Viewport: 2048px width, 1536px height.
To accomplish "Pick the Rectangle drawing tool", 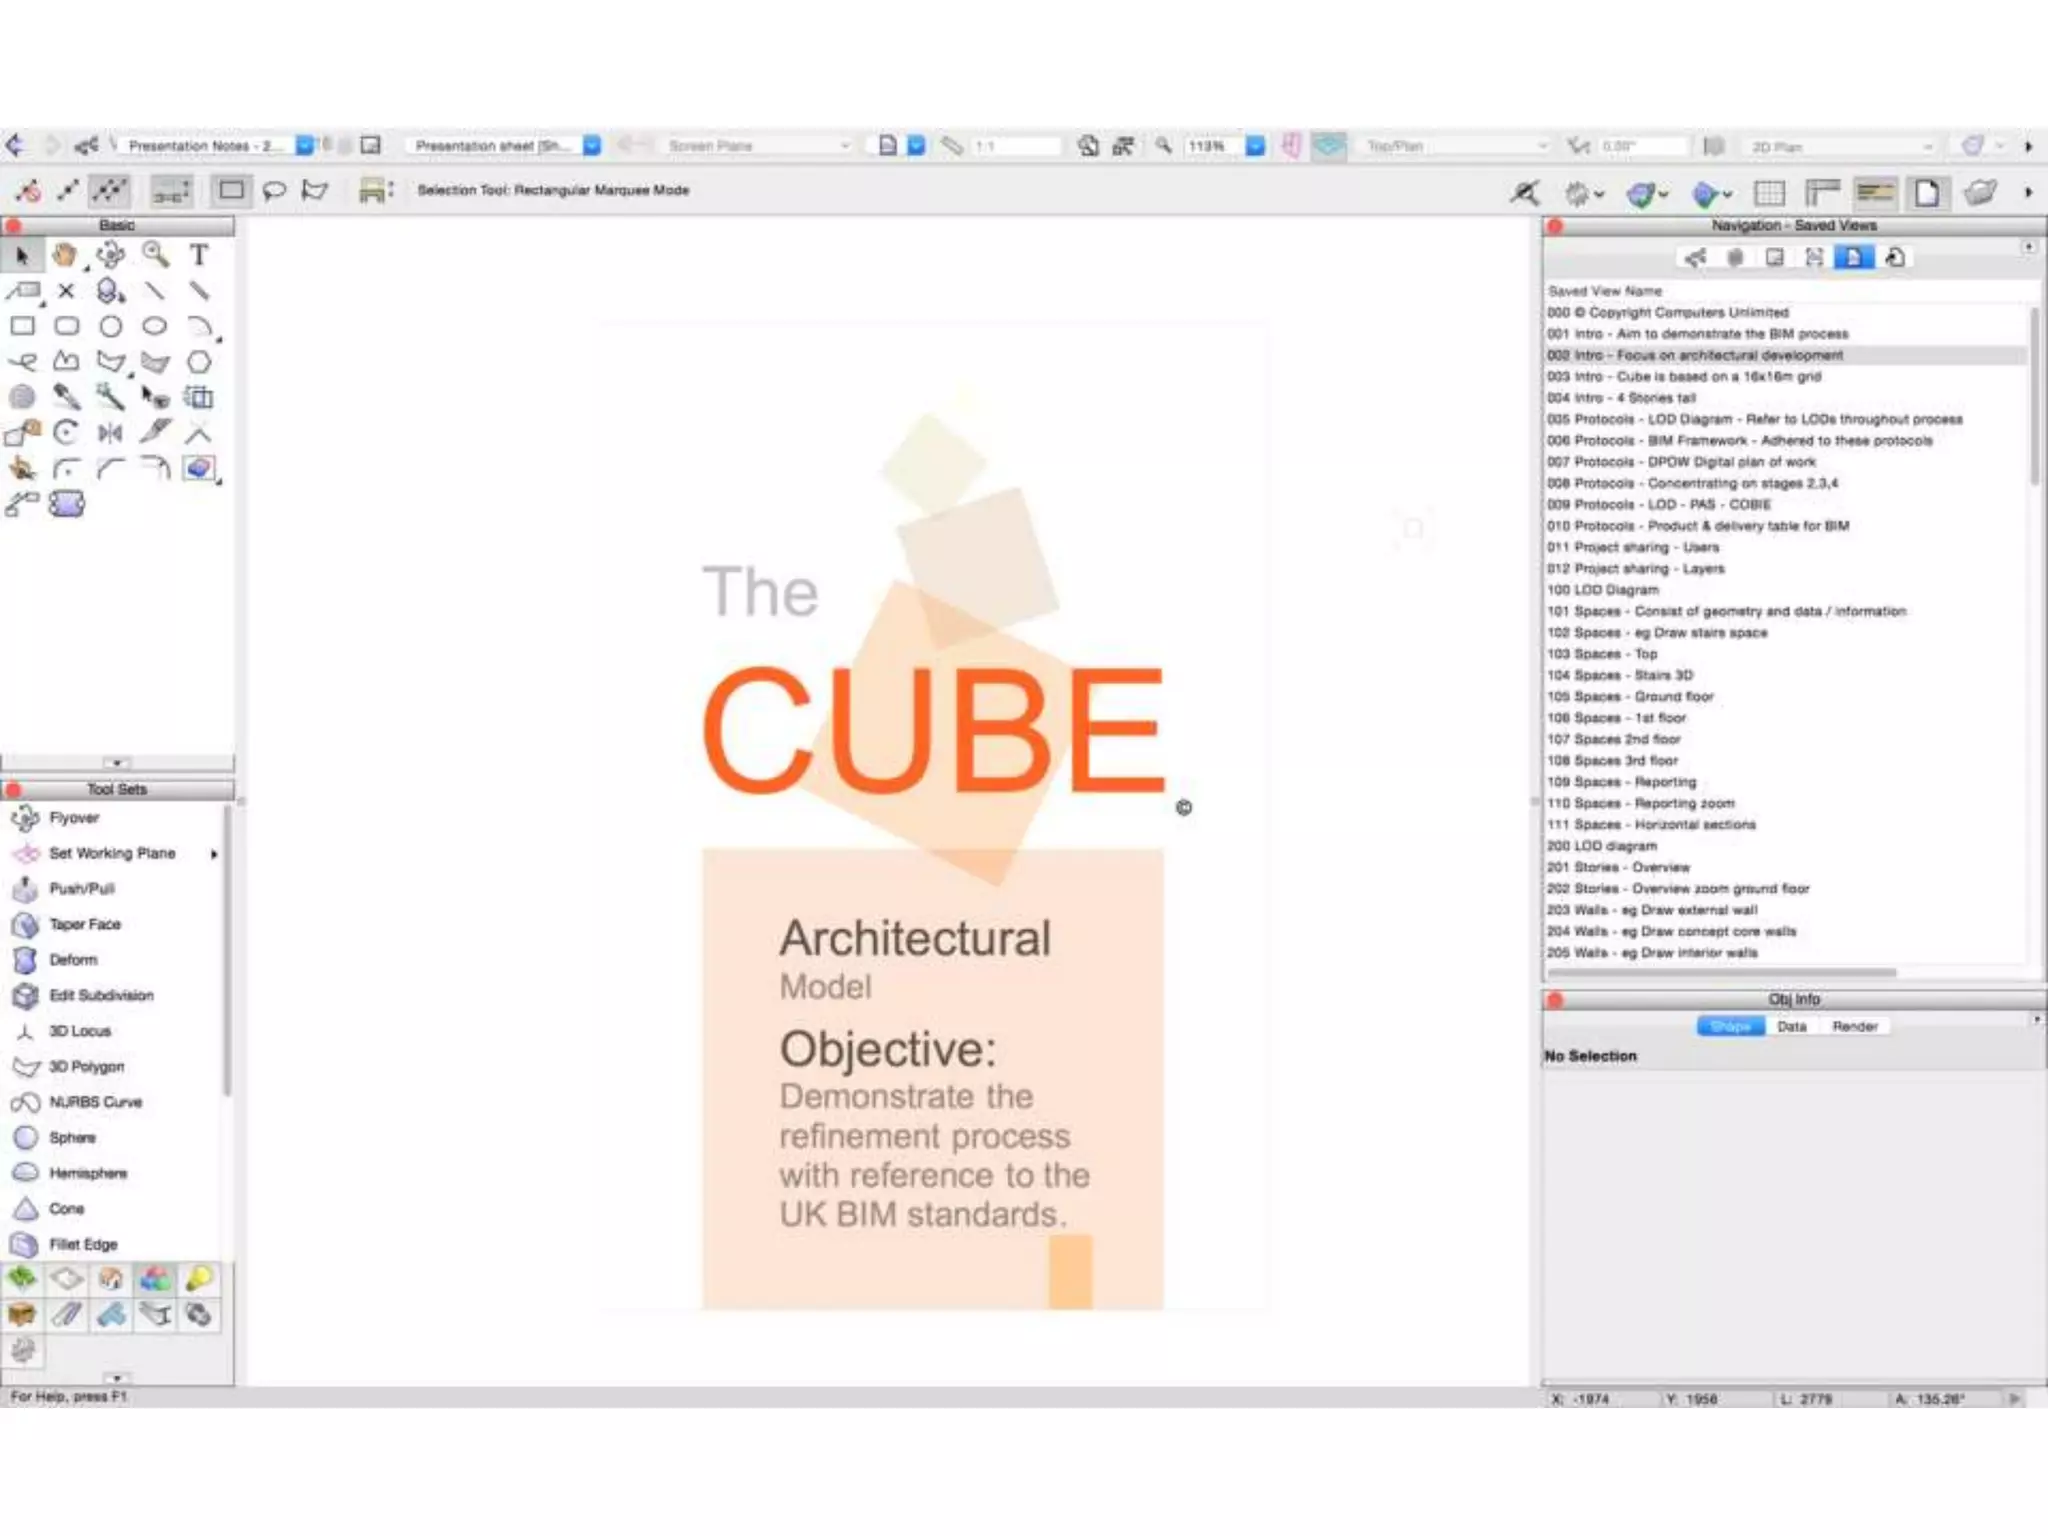I will [x=22, y=326].
